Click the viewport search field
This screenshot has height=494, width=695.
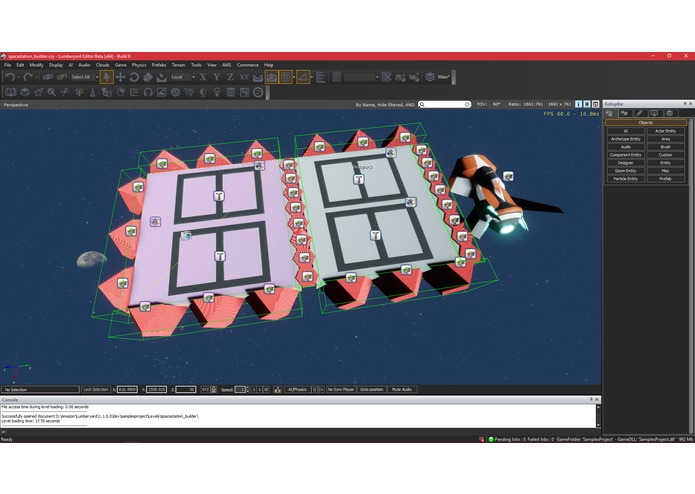click(444, 105)
